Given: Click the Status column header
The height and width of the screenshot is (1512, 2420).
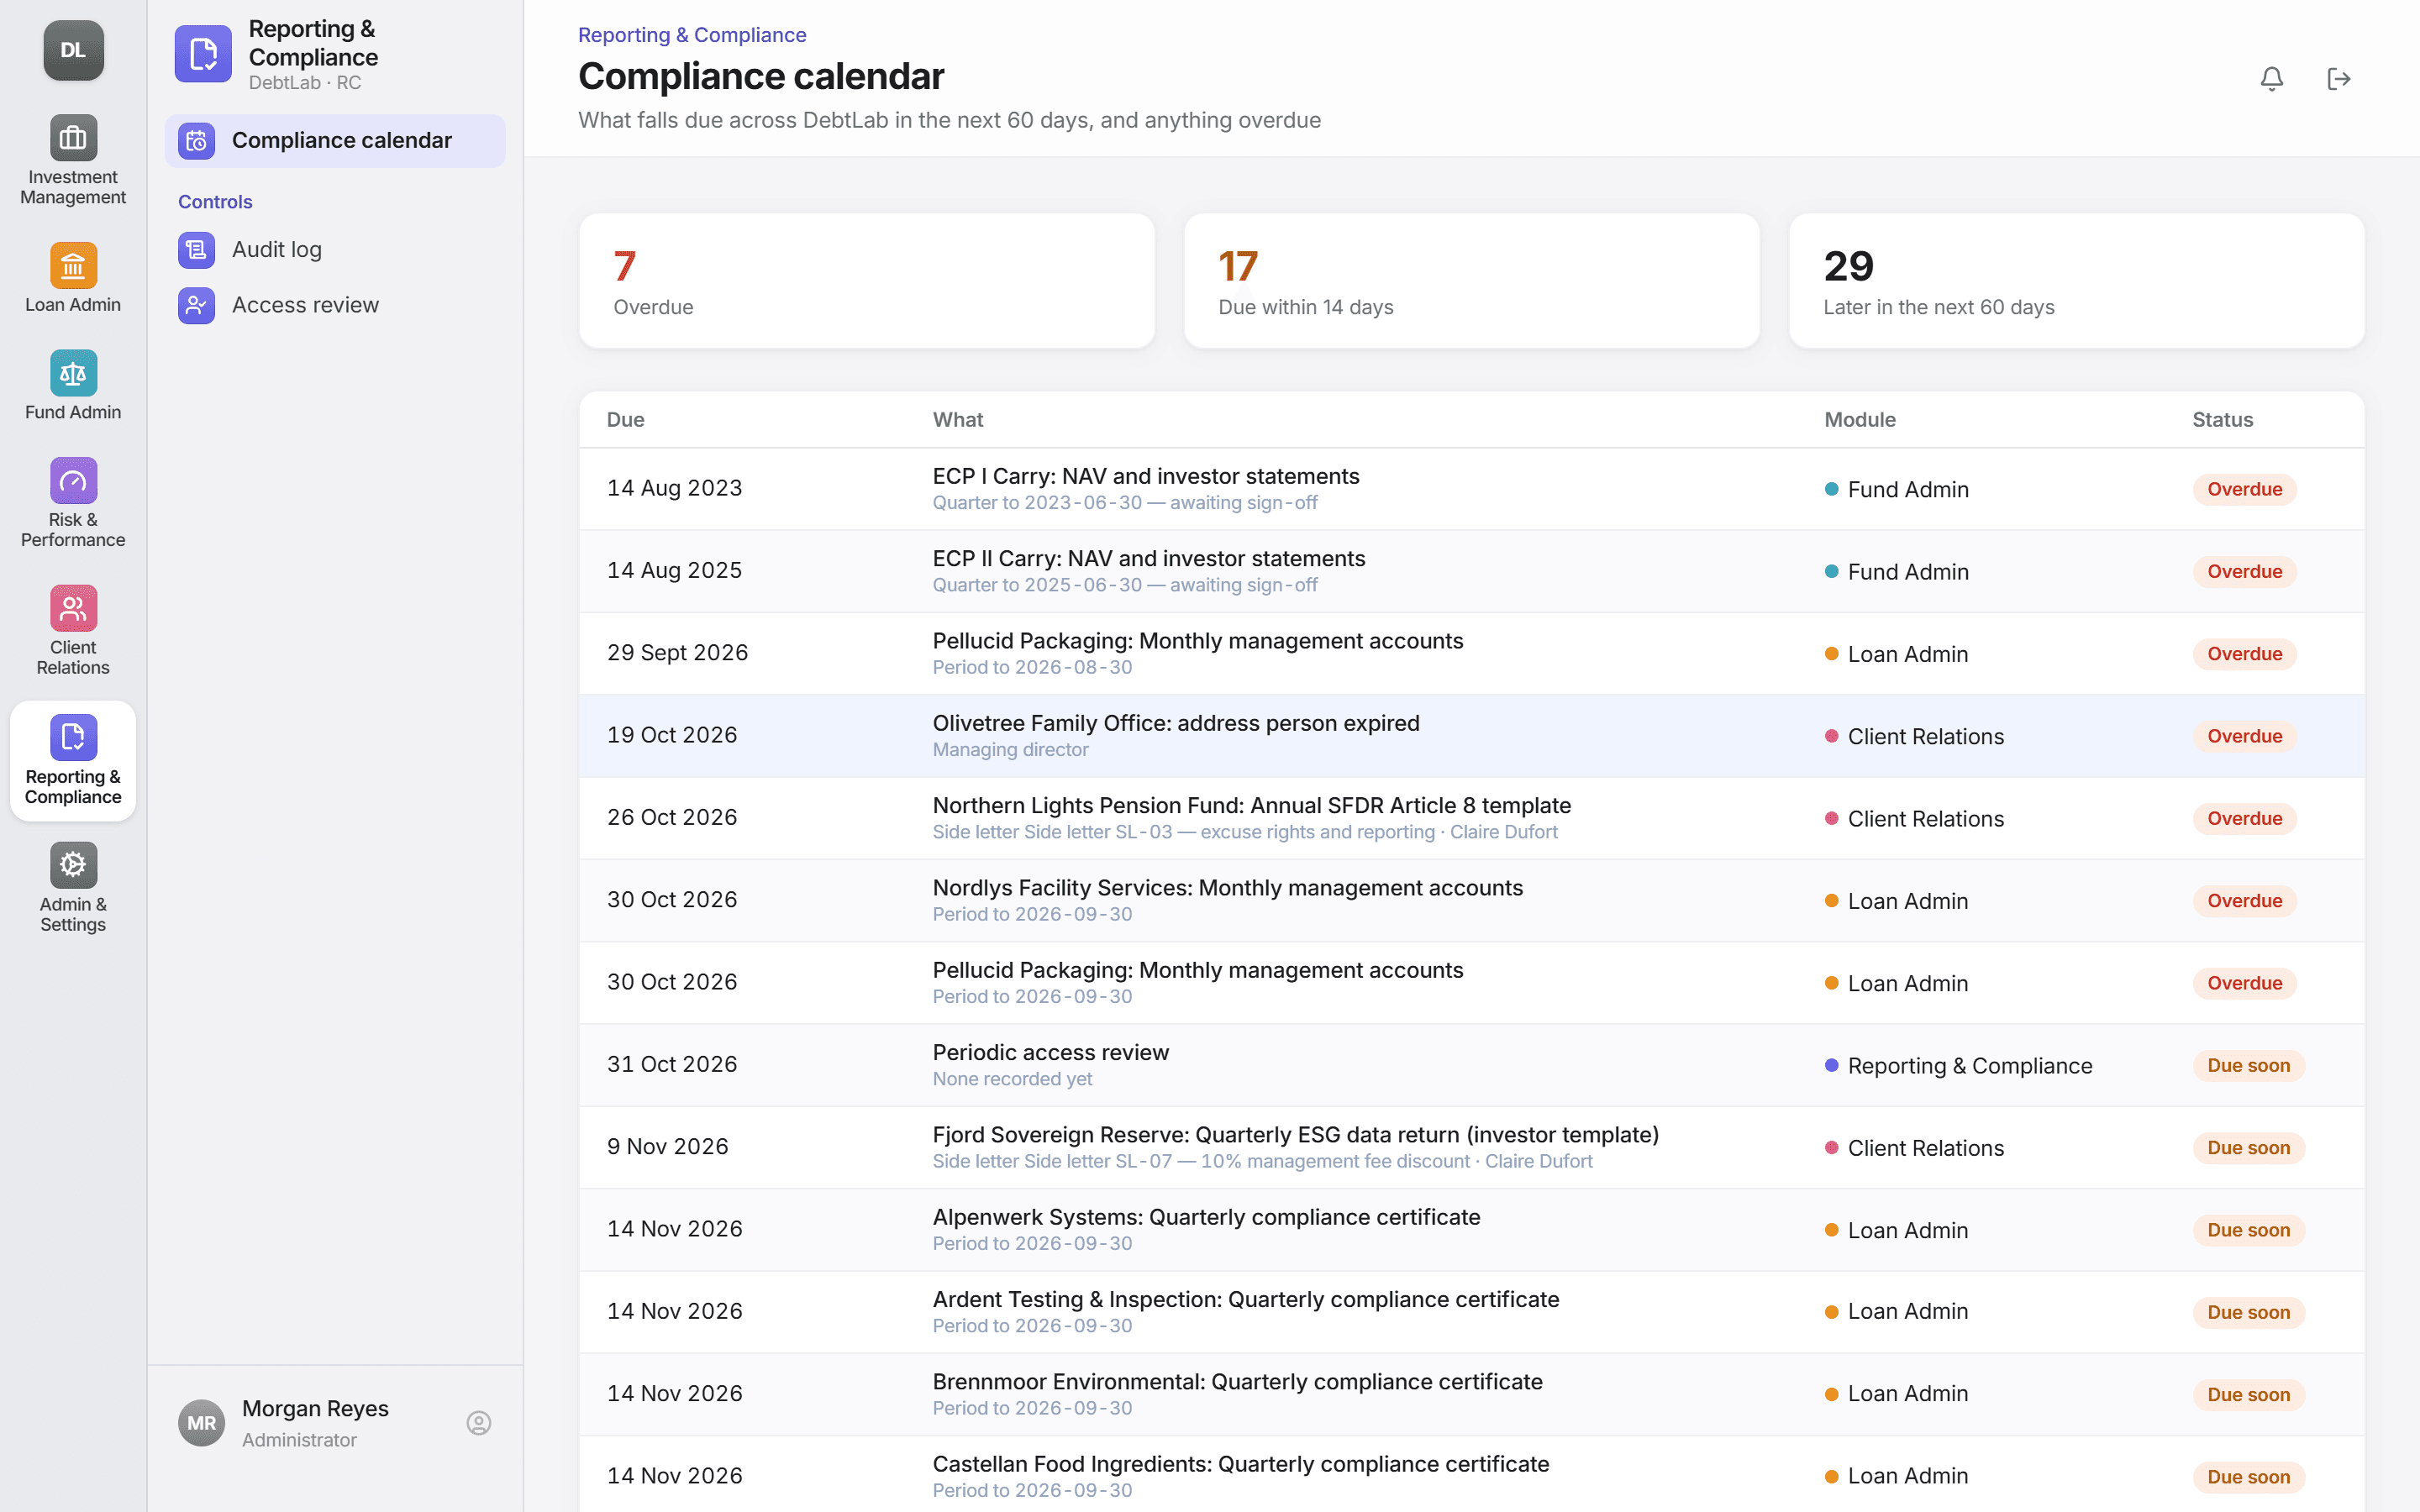Looking at the screenshot, I should click(x=2222, y=420).
